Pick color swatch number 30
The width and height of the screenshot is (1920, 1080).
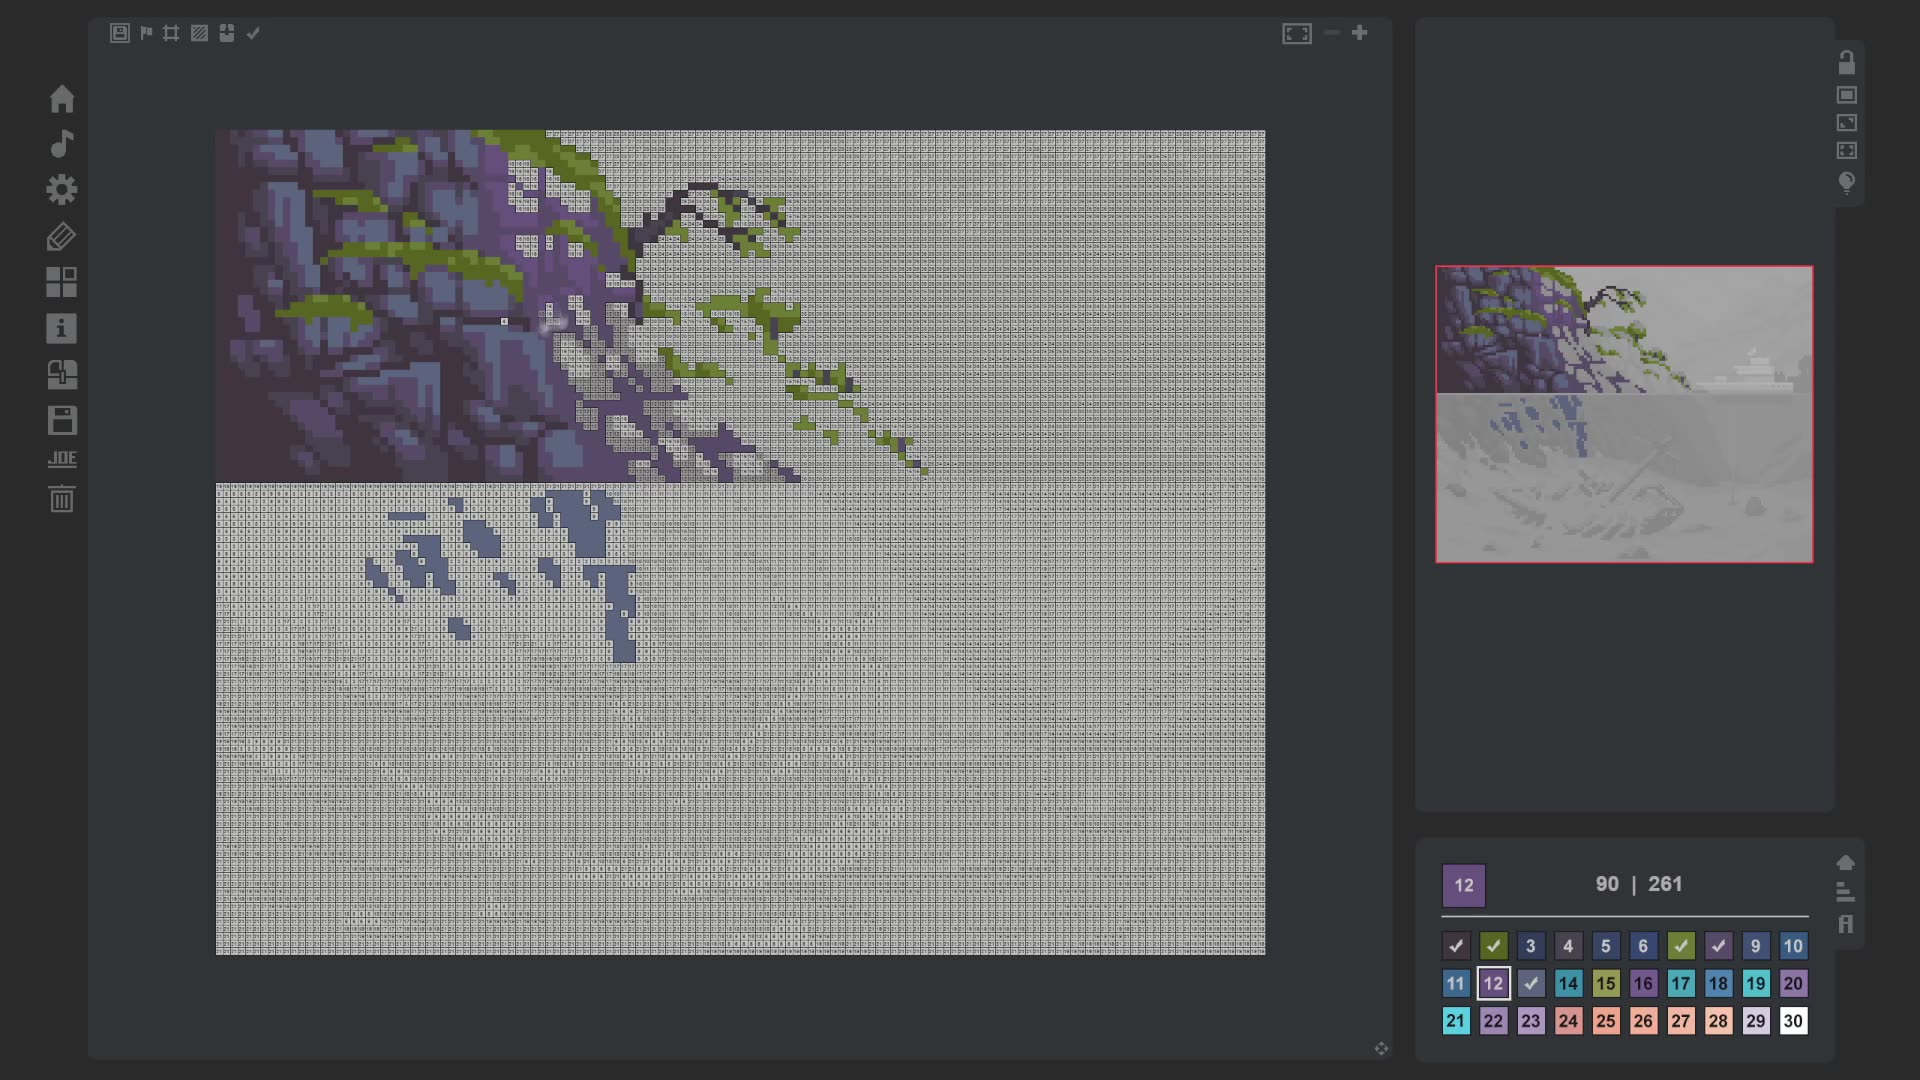click(1792, 1021)
